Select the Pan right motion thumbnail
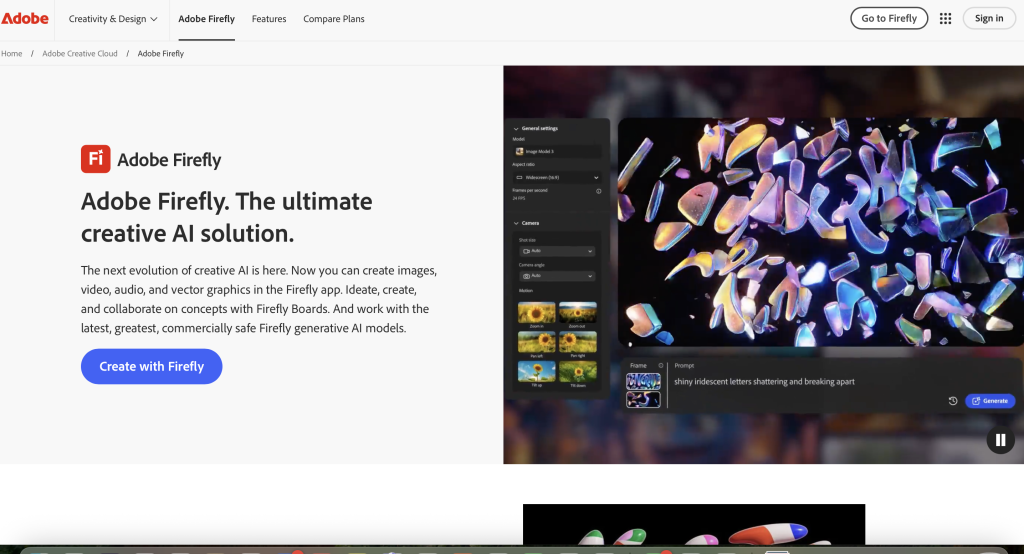Screen dimensions: 1024x554 tap(578, 343)
